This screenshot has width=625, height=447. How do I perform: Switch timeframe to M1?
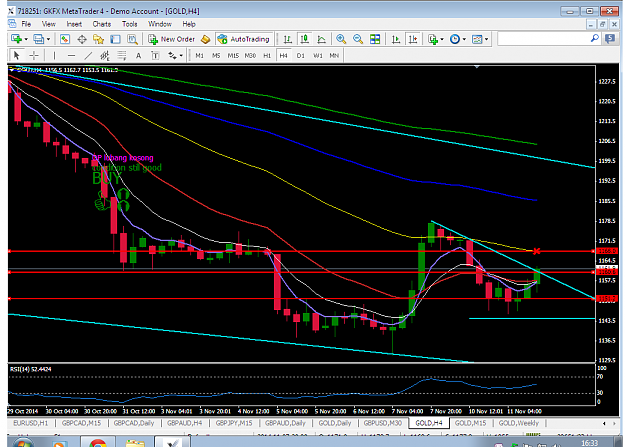coord(199,55)
